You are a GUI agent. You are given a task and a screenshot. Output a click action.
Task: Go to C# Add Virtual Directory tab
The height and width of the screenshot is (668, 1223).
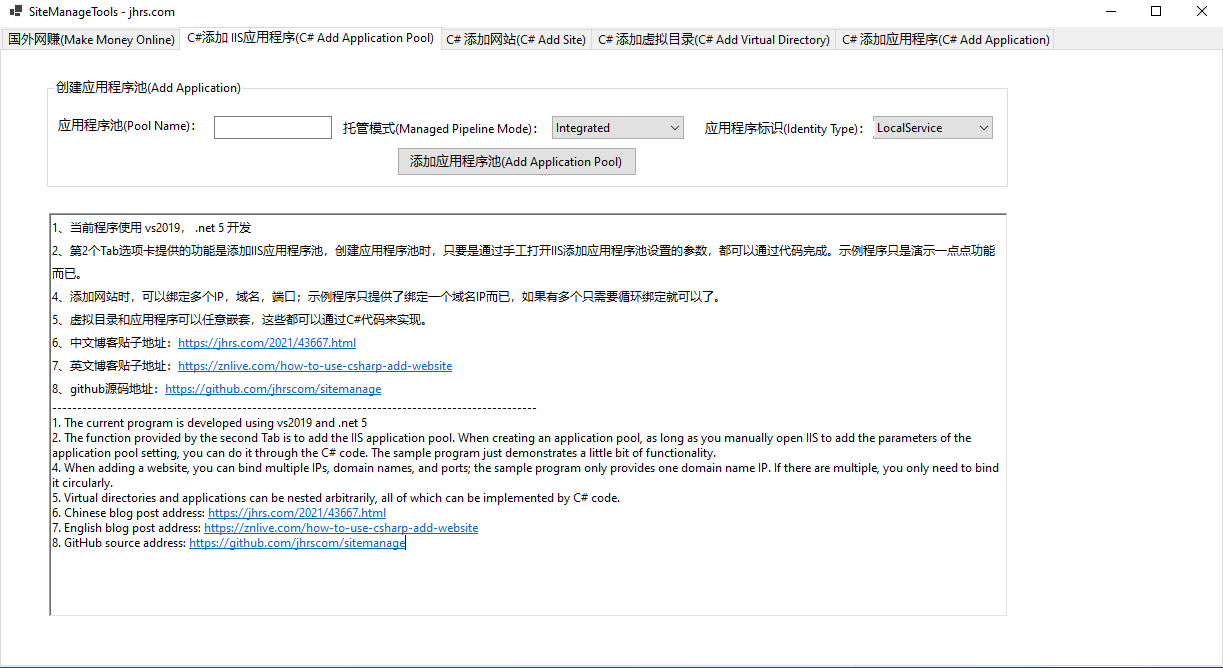(714, 40)
